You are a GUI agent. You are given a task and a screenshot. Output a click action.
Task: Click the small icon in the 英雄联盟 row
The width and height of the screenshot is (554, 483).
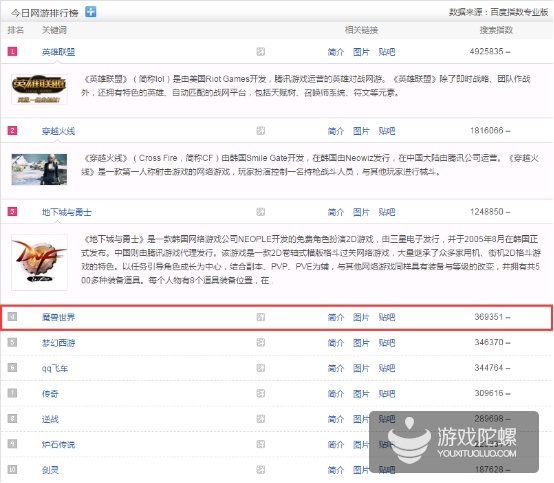pos(260,52)
